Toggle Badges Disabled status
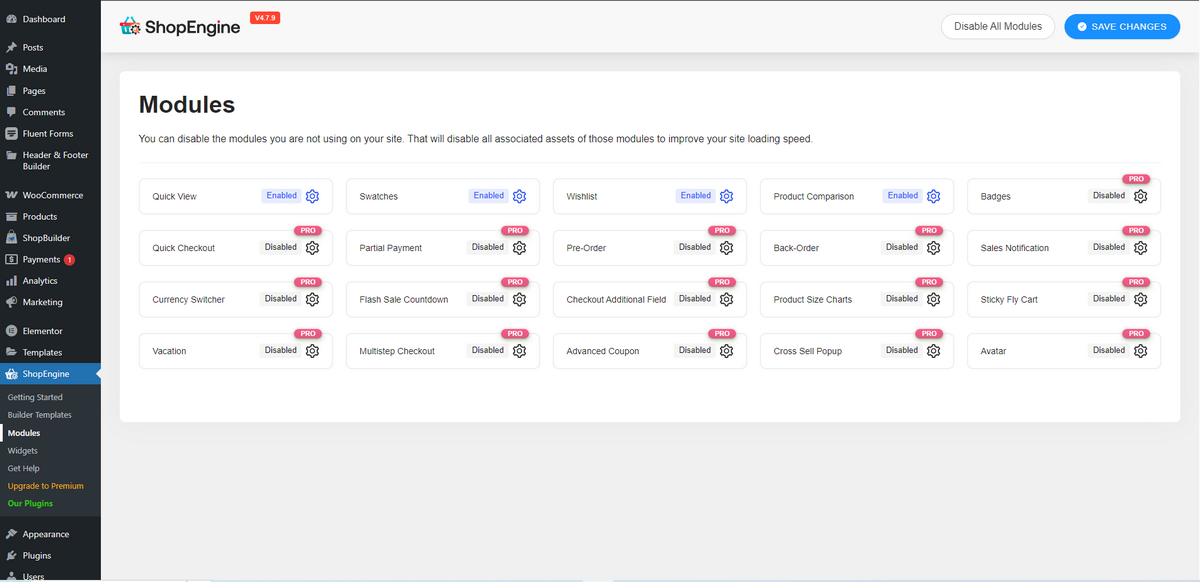The image size is (1200, 582). tap(1109, 196)
